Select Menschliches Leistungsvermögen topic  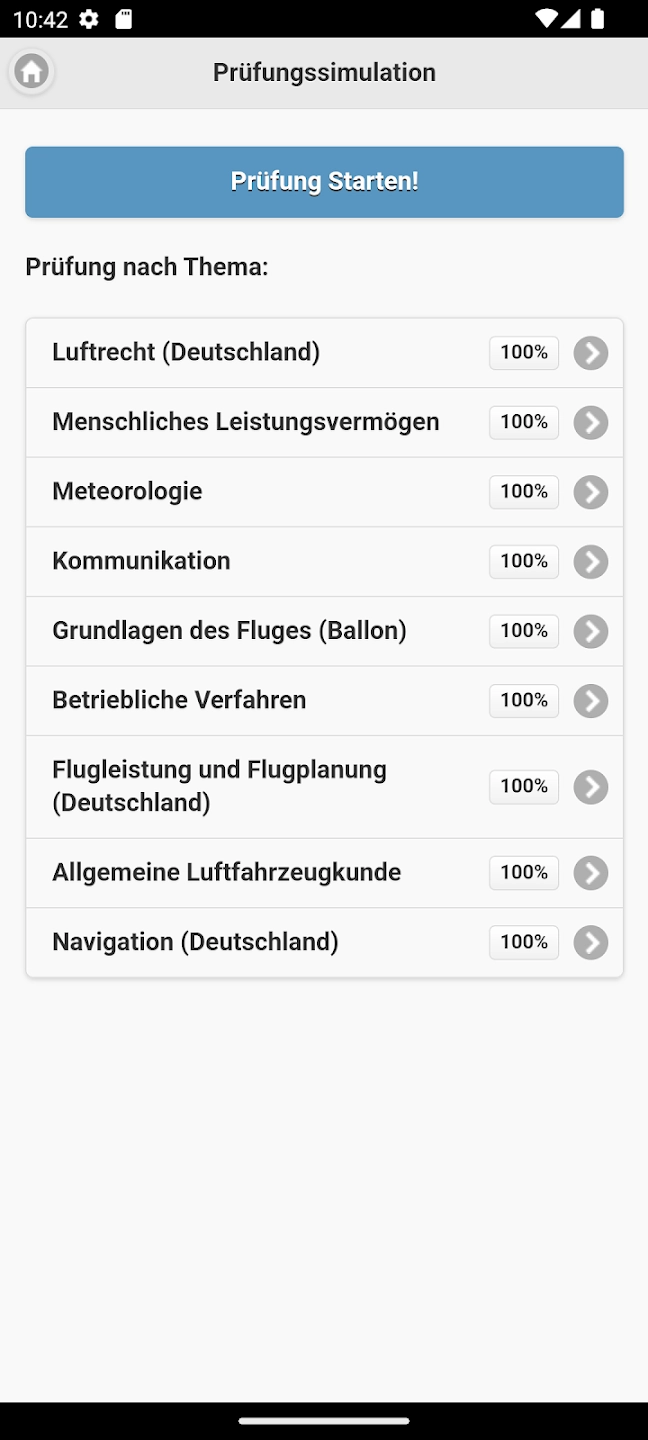[x=246, y=422]
